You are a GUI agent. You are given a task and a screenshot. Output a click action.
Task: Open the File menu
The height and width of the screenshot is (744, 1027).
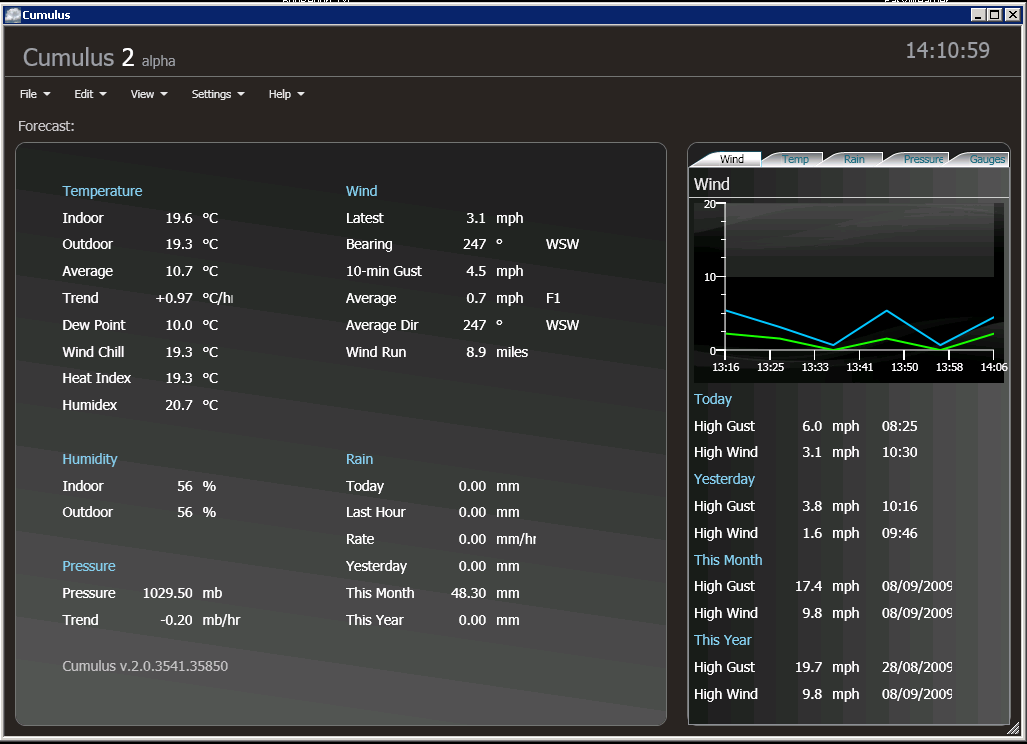34,94
